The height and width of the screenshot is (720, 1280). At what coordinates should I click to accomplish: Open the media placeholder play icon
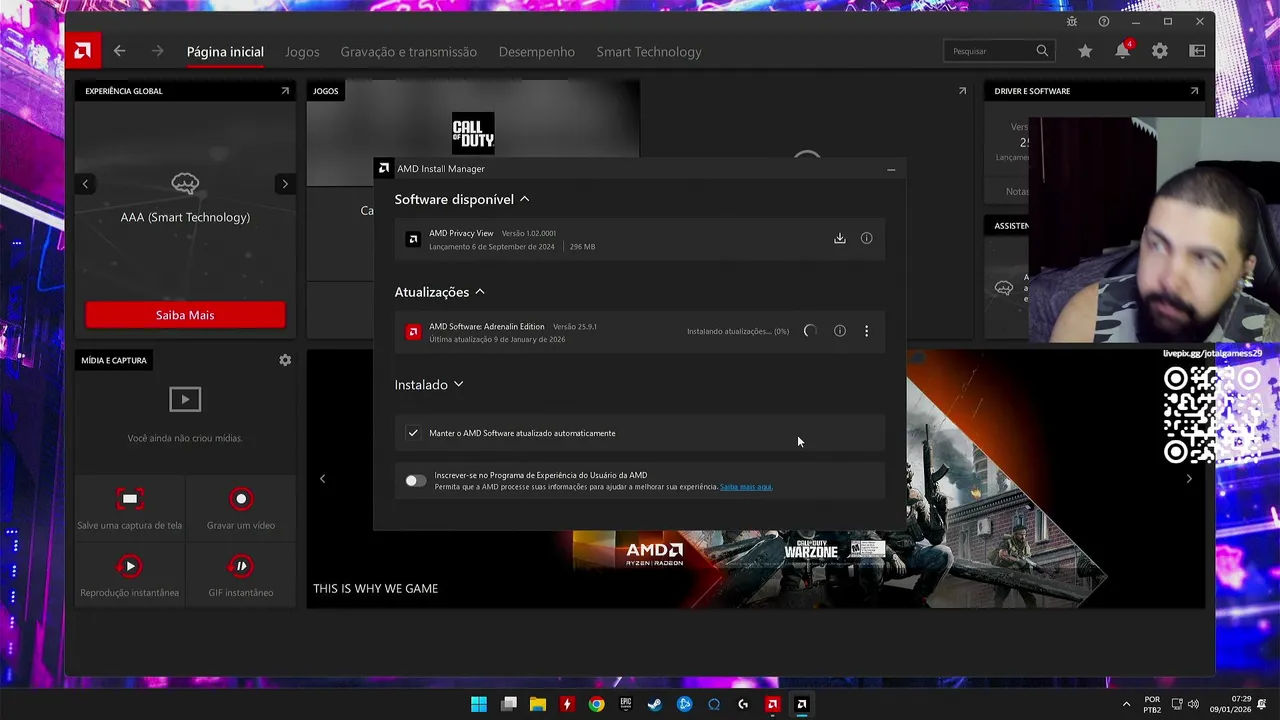coord(185,400)
